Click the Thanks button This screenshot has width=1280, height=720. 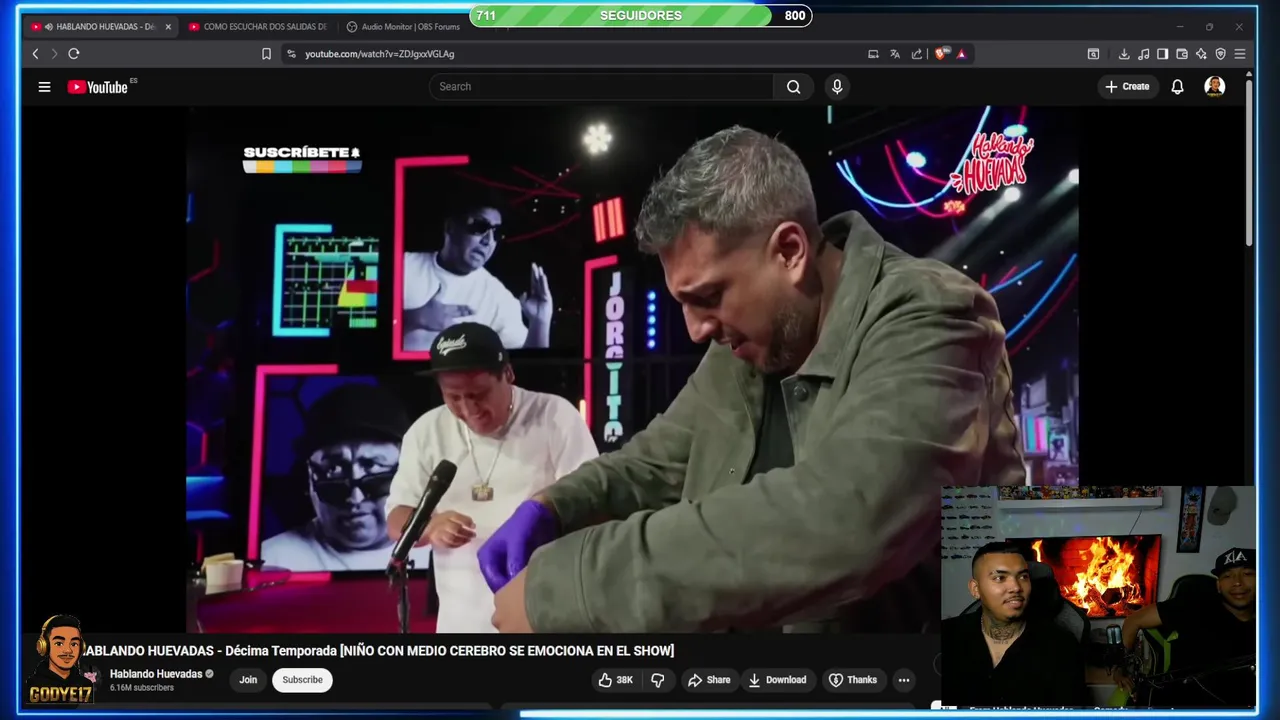pyautogui.click(x=853, y=680)
